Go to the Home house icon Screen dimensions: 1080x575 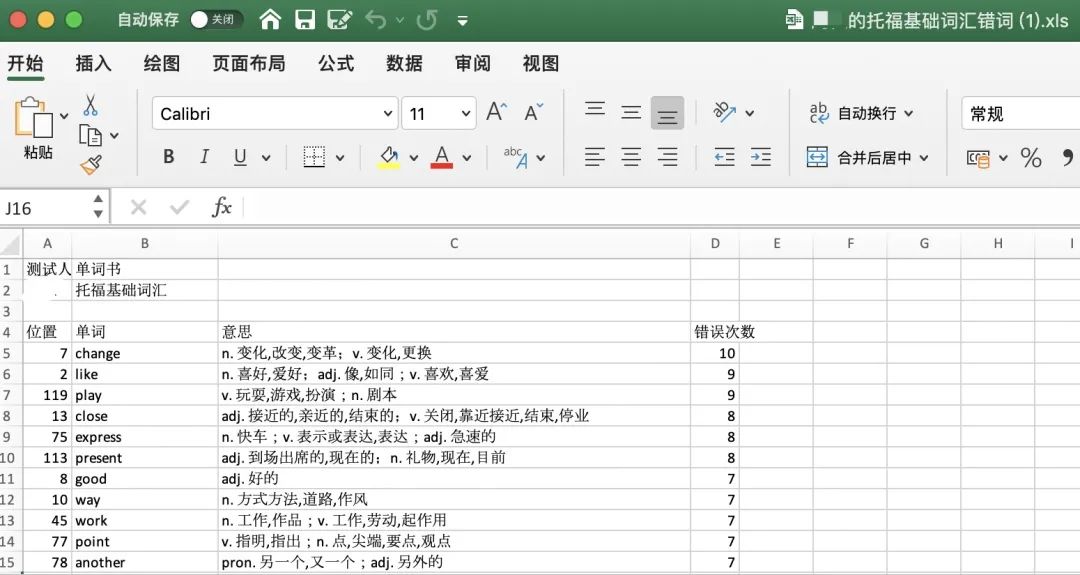point(270,19)
